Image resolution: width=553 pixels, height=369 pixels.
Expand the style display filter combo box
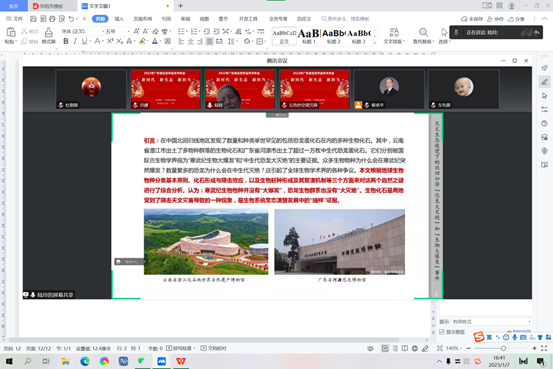492,321
